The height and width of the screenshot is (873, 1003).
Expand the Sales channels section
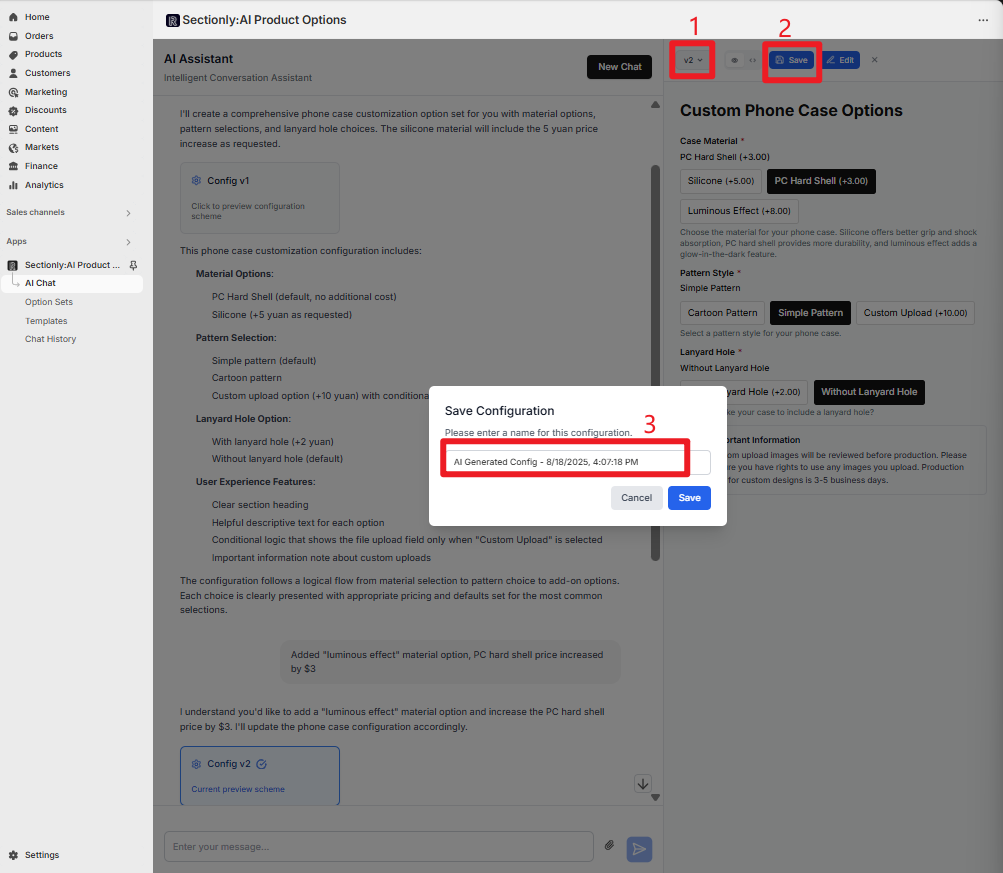(127, 213)
